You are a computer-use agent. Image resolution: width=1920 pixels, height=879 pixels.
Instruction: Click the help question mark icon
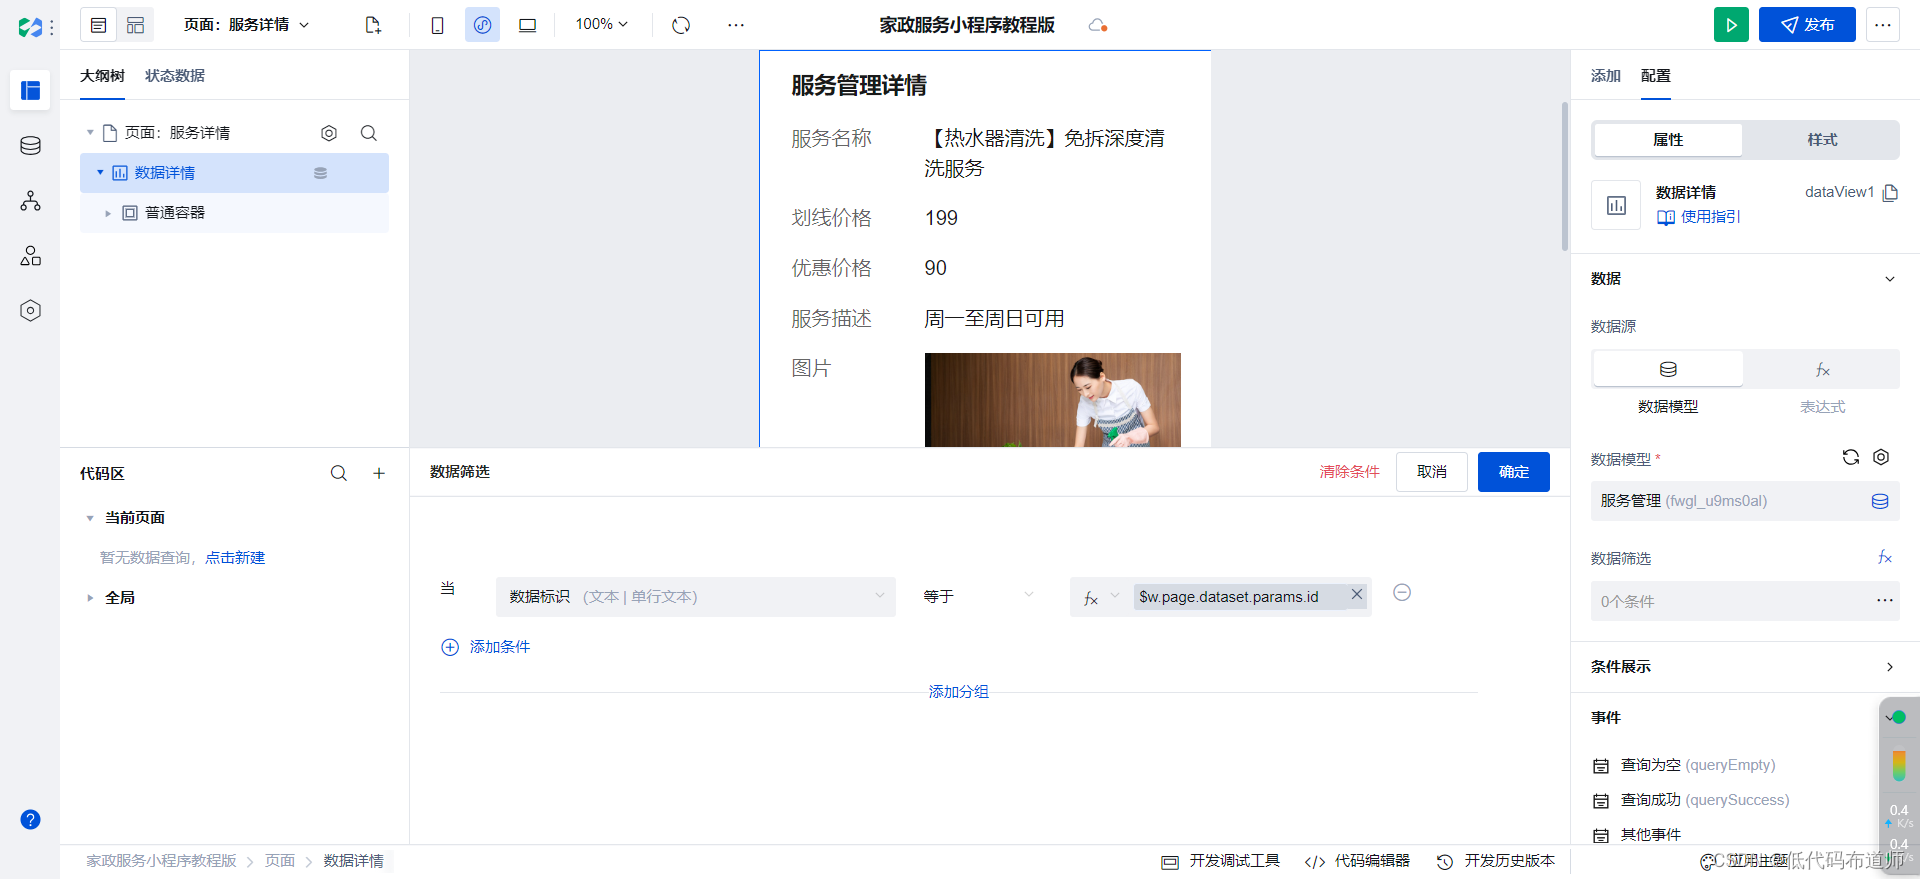coord(30,820)
